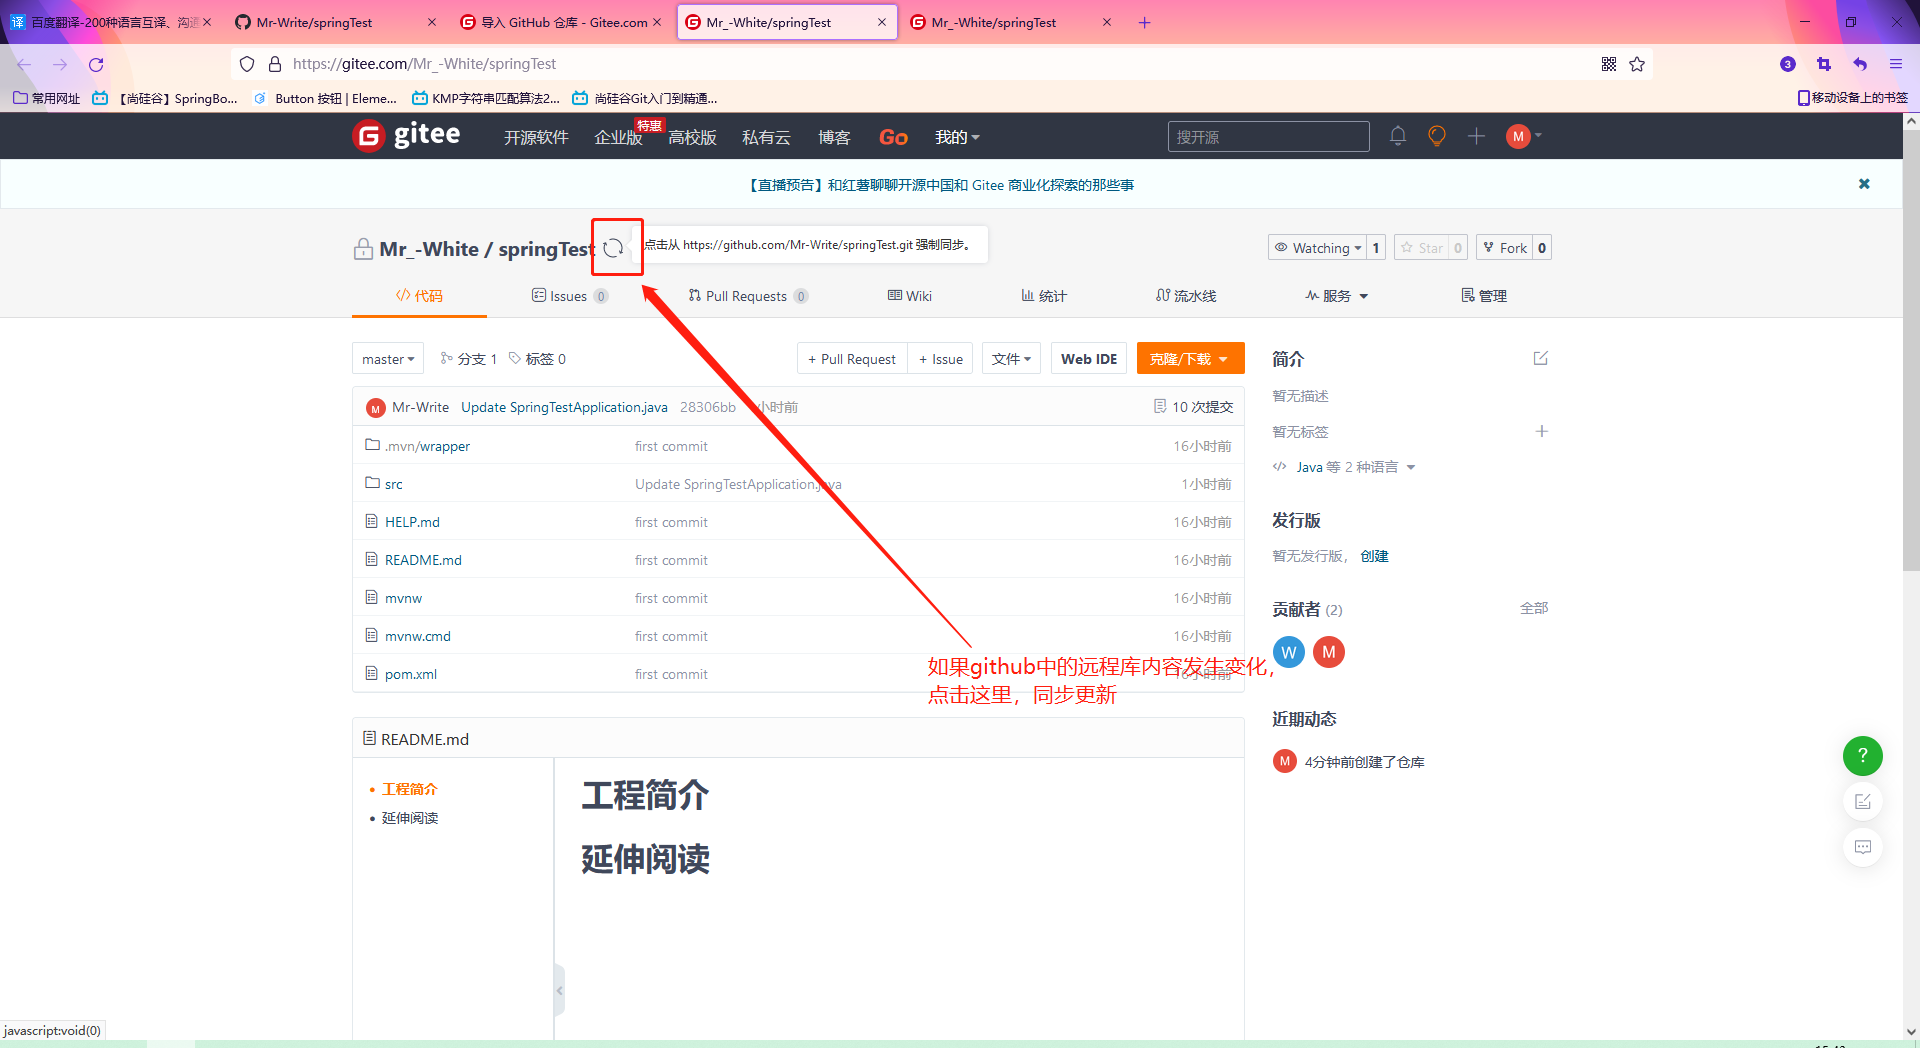
Task: Click the browser screenshot crop icon
Action: [x=1824, y=64]
